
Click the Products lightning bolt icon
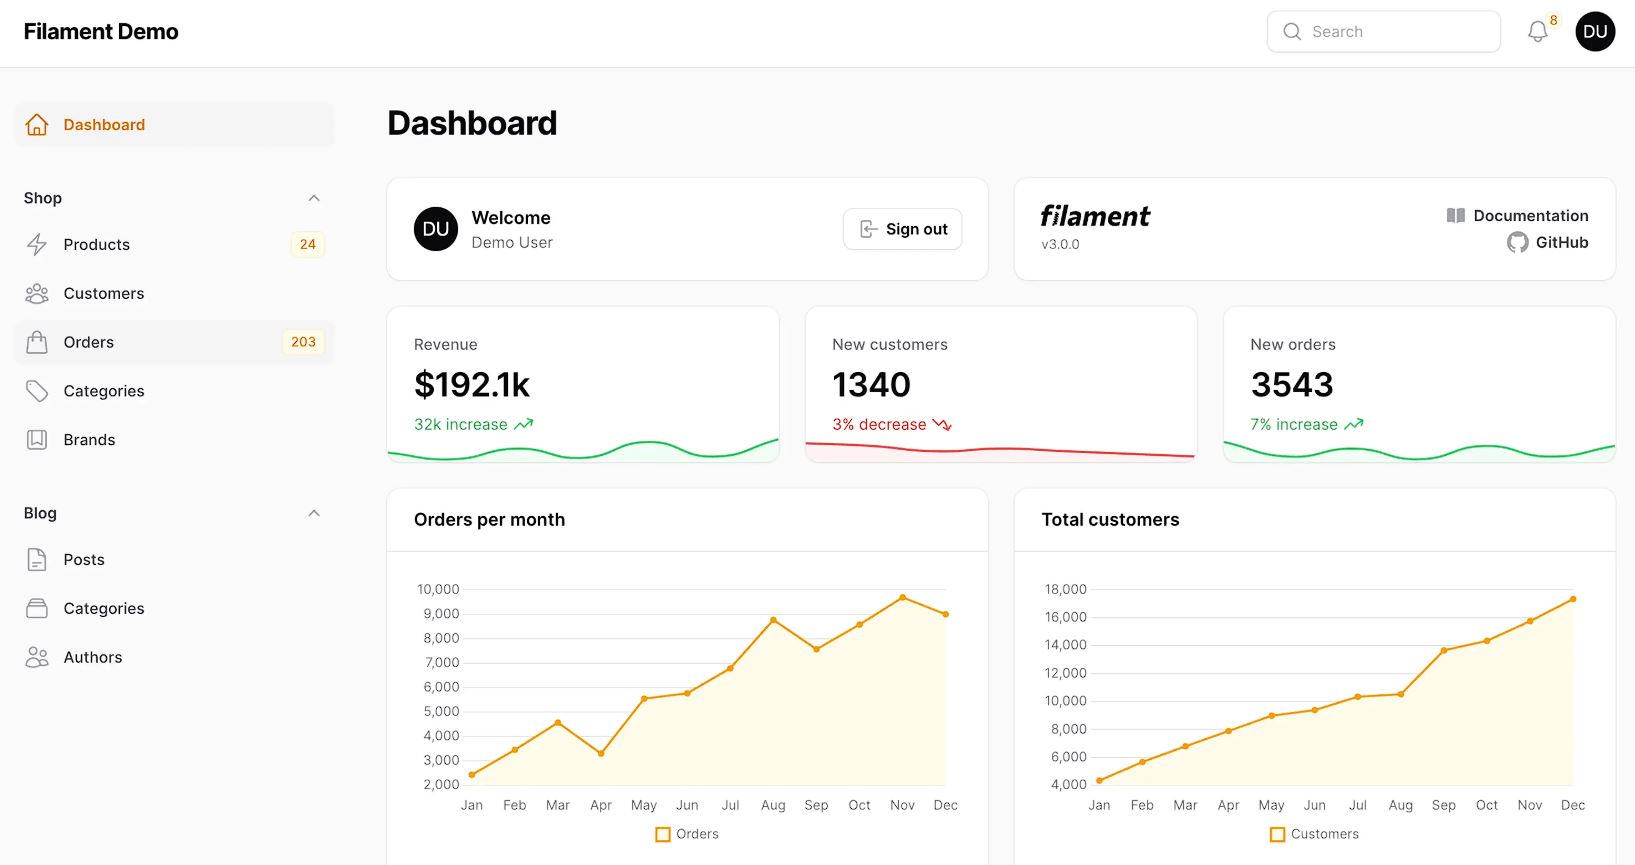37,245
